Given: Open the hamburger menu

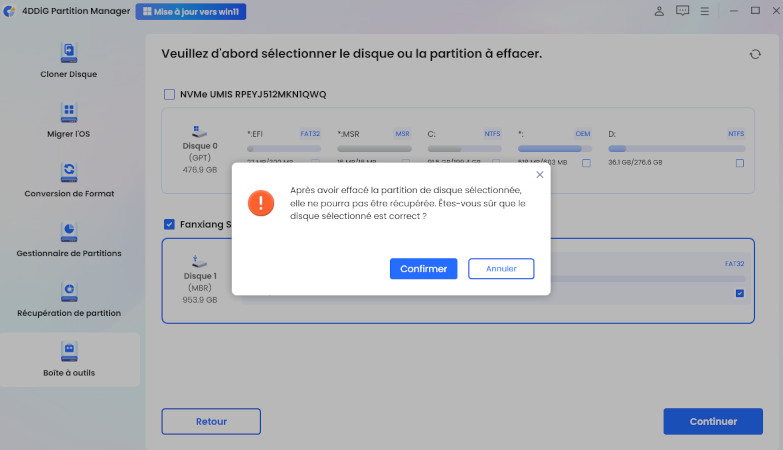Looking at the screenshot, I should point(705,11).
